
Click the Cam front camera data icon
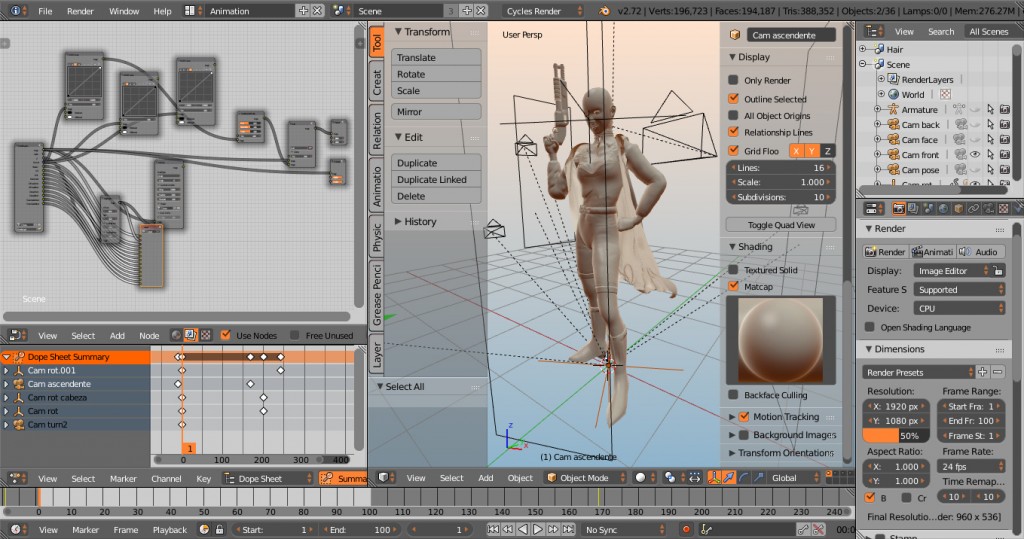coord(959,155)
